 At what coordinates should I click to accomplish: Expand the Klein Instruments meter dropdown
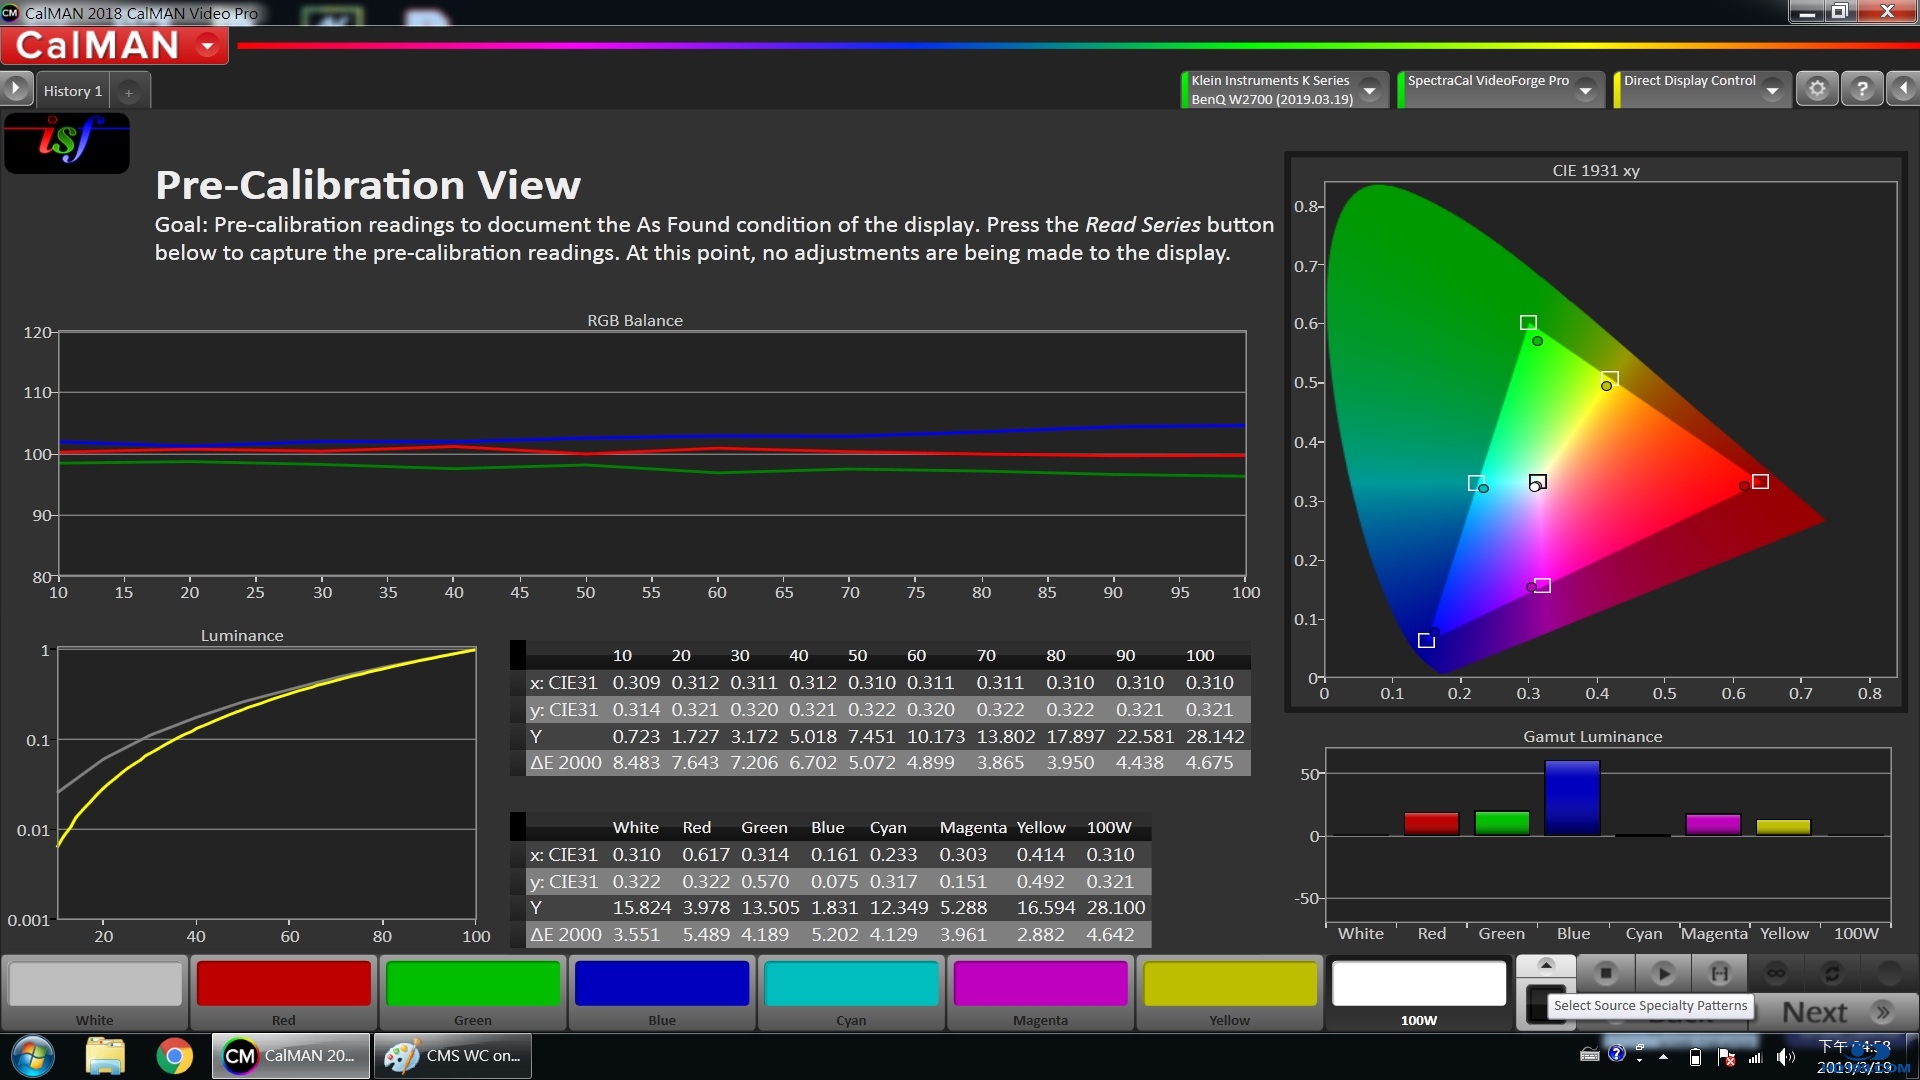tap(1370, 90)
